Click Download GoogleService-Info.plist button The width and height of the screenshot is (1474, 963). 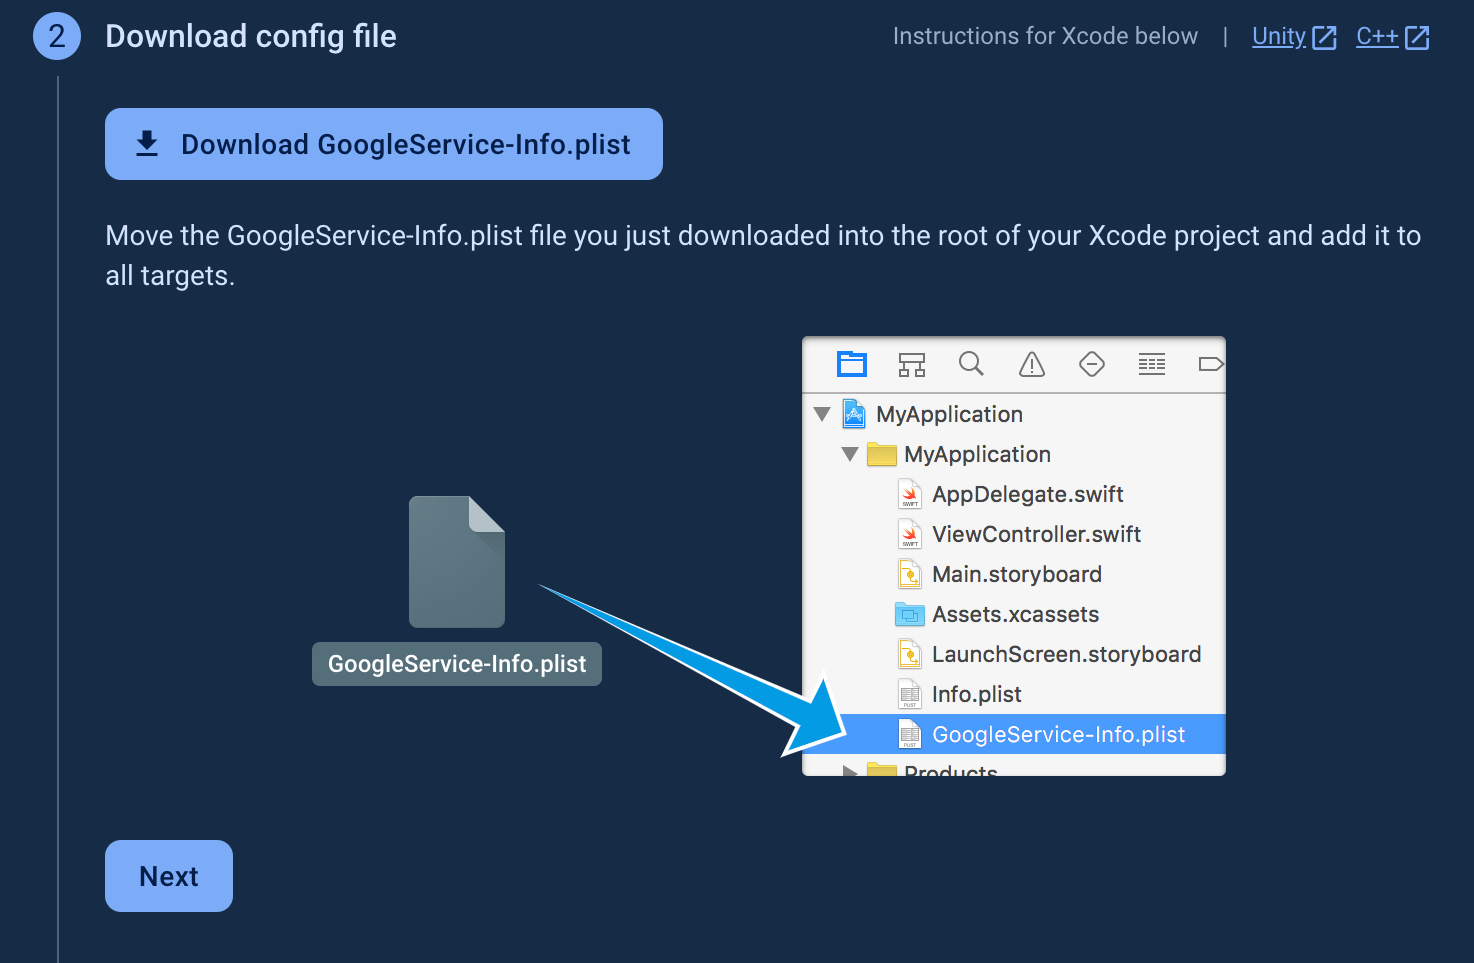click(x=384, y=144)
